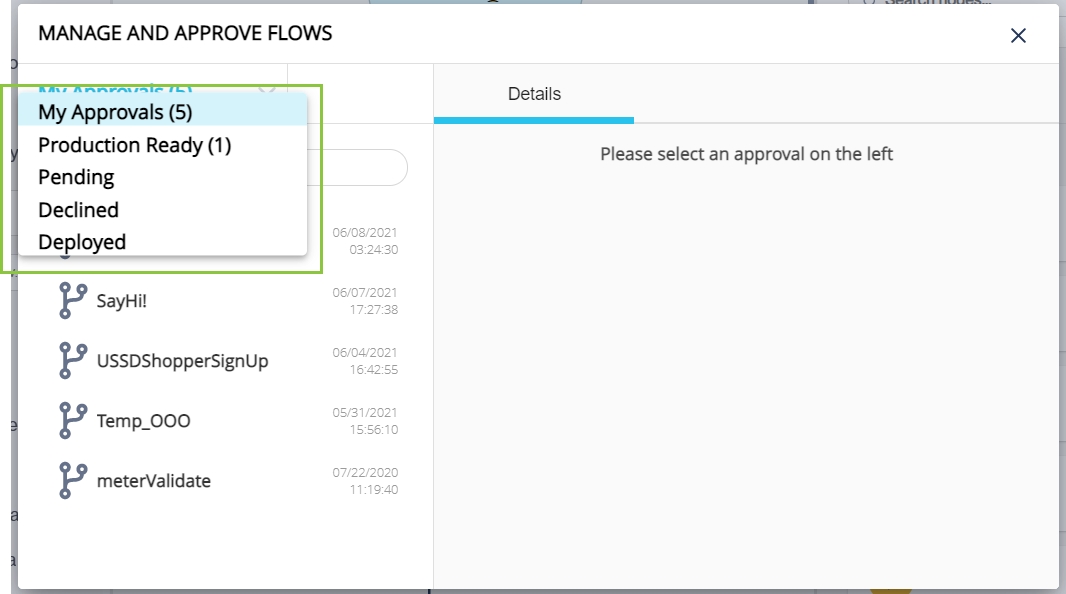The image size is (1066, 594).
Task: Open the SayHi! flow approval
Action: tap(121, 300)
